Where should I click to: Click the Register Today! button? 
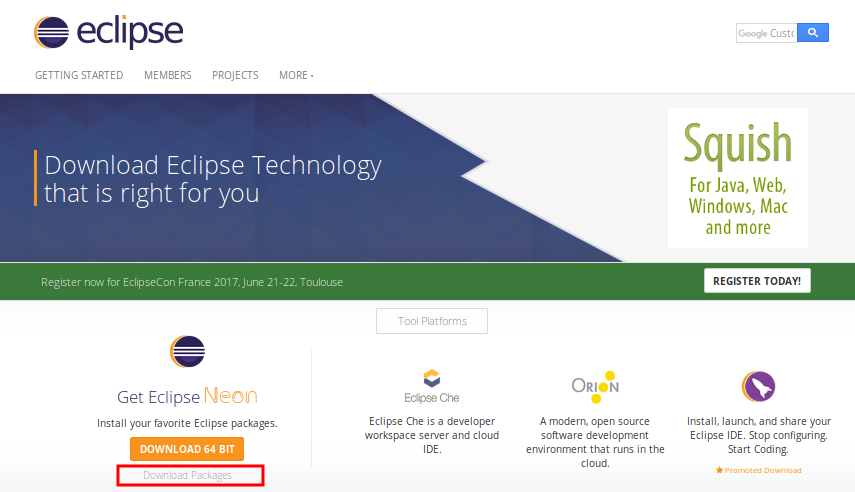(757, 281)
